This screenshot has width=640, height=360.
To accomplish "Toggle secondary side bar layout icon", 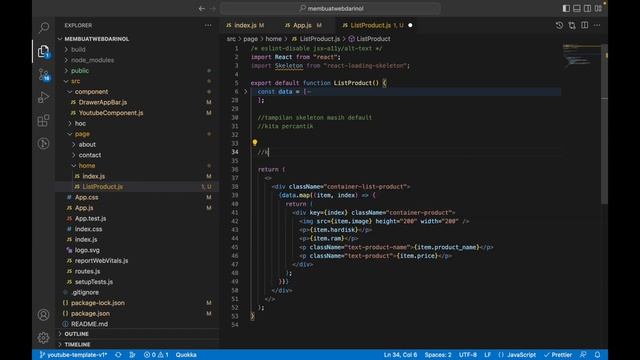I will pos(587,8).
